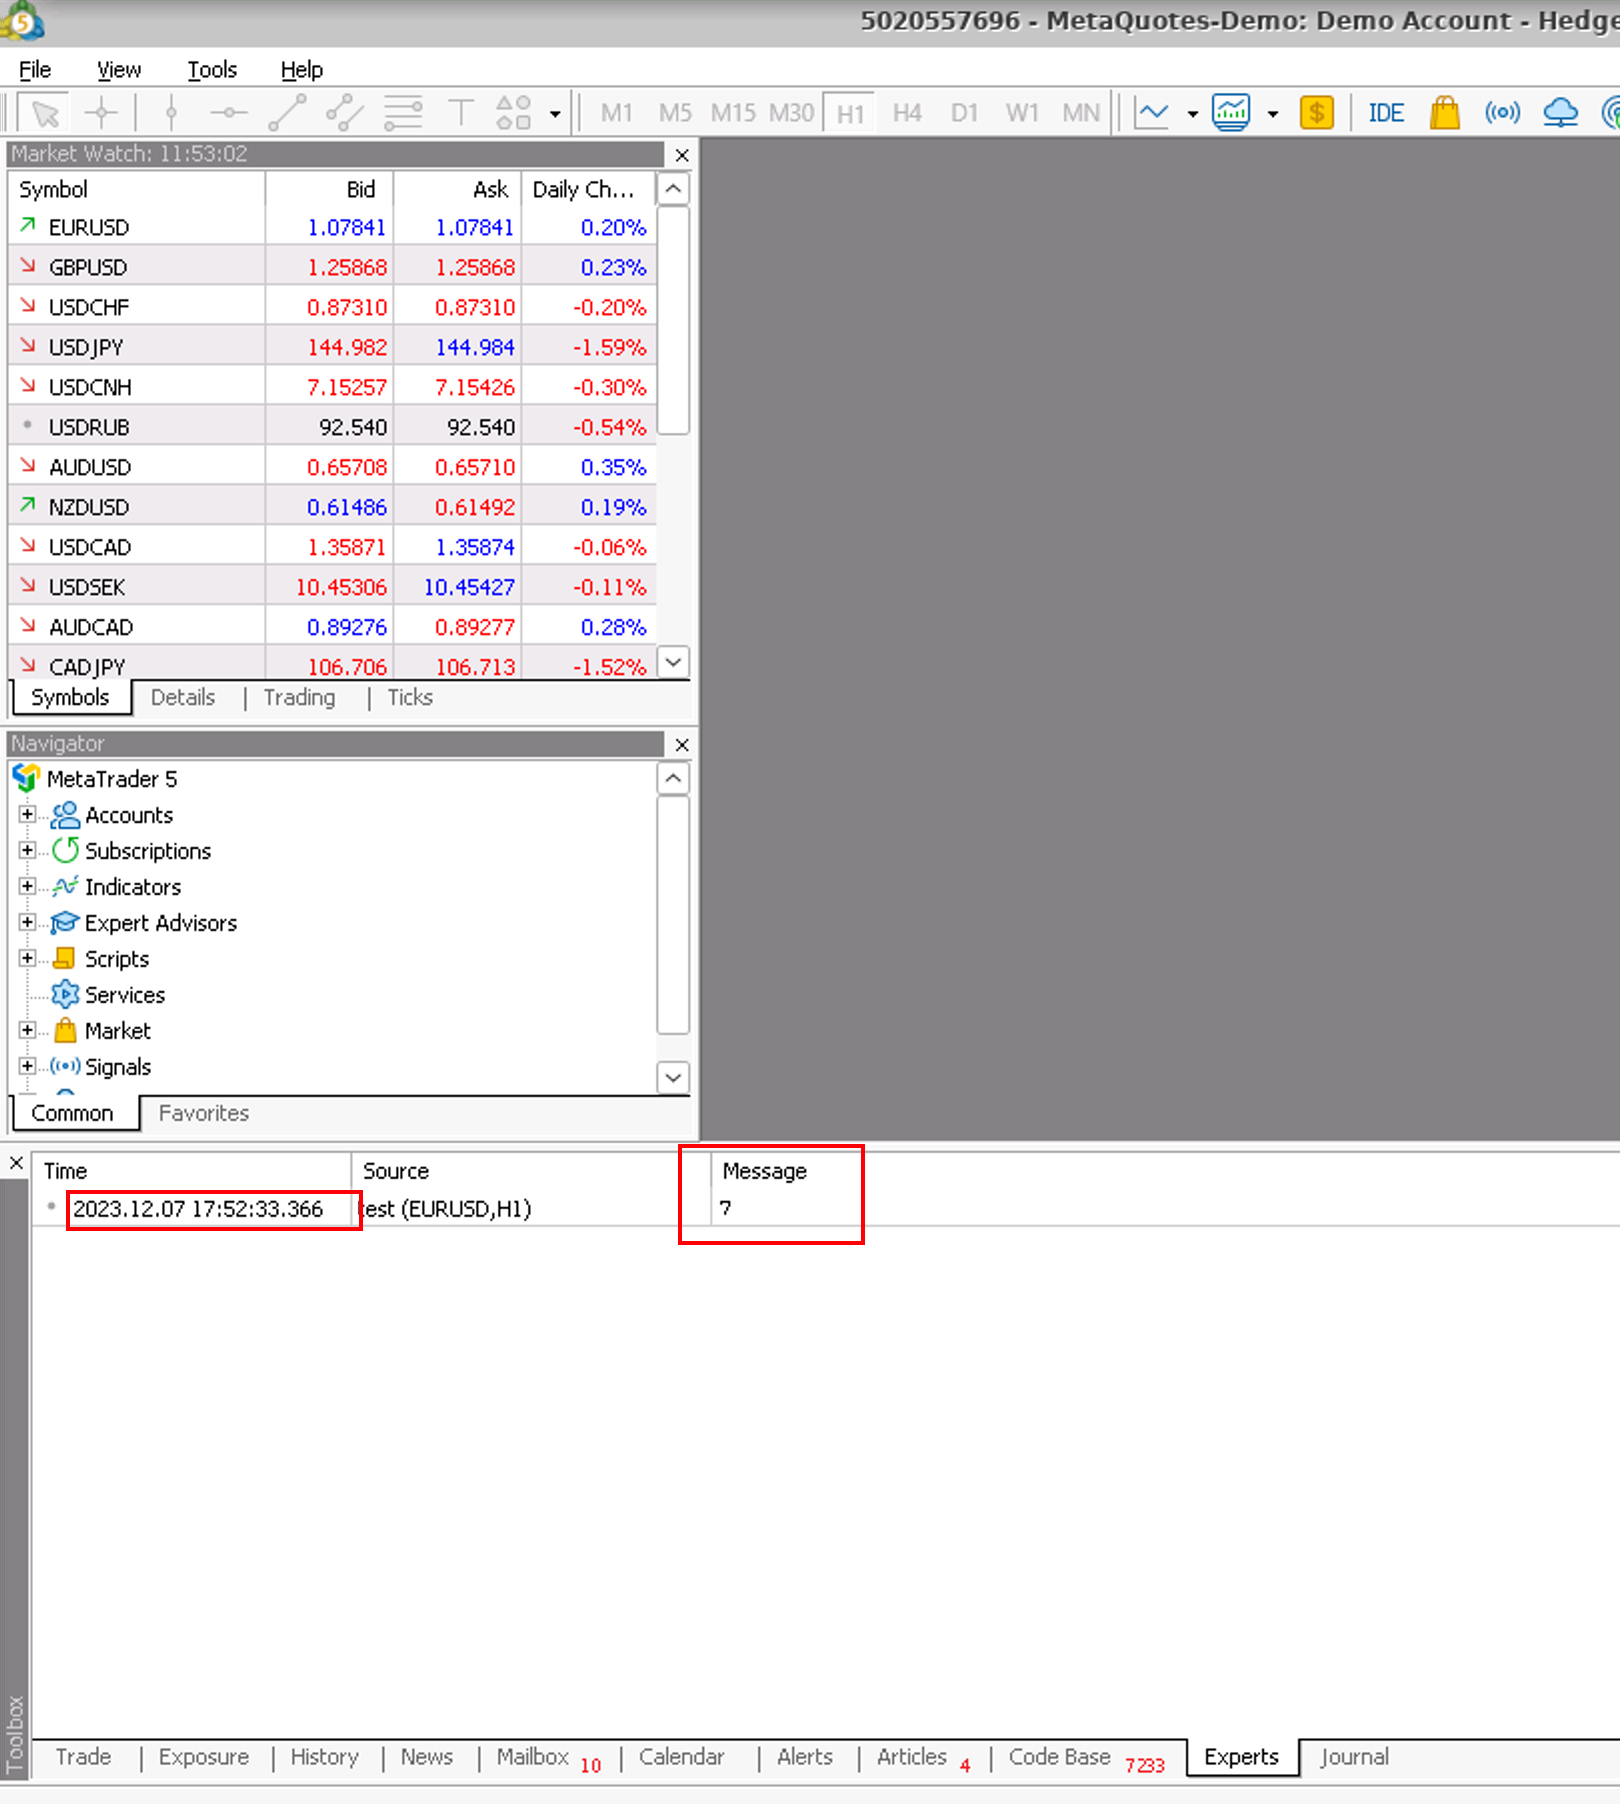Screen dimensions: 1620x1804
Task: Click the indicators chart icon
Action: click(1231, 113)
